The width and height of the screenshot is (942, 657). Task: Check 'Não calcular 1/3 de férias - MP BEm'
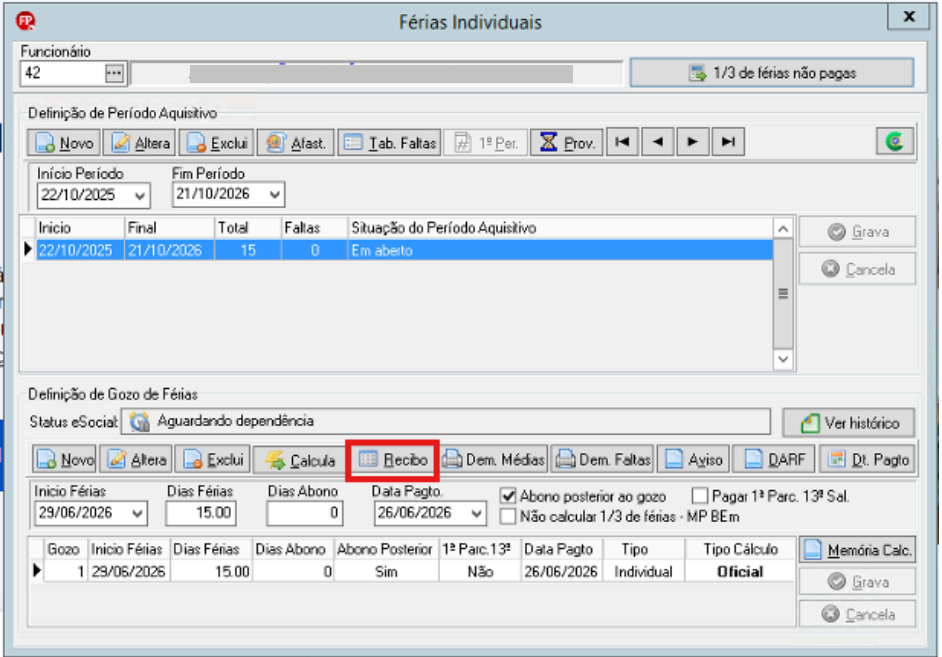508,516
